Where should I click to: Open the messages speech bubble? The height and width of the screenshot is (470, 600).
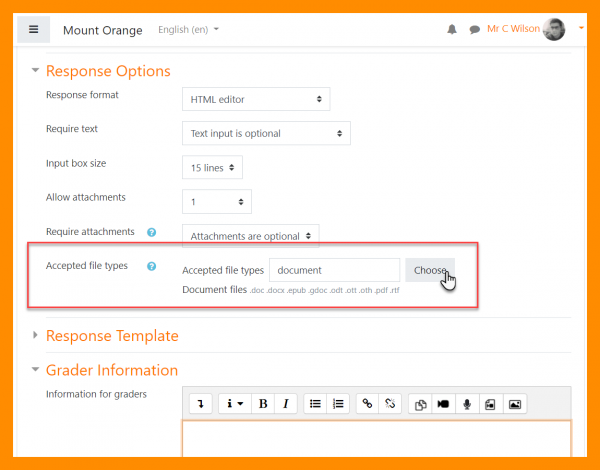(472, 30)
